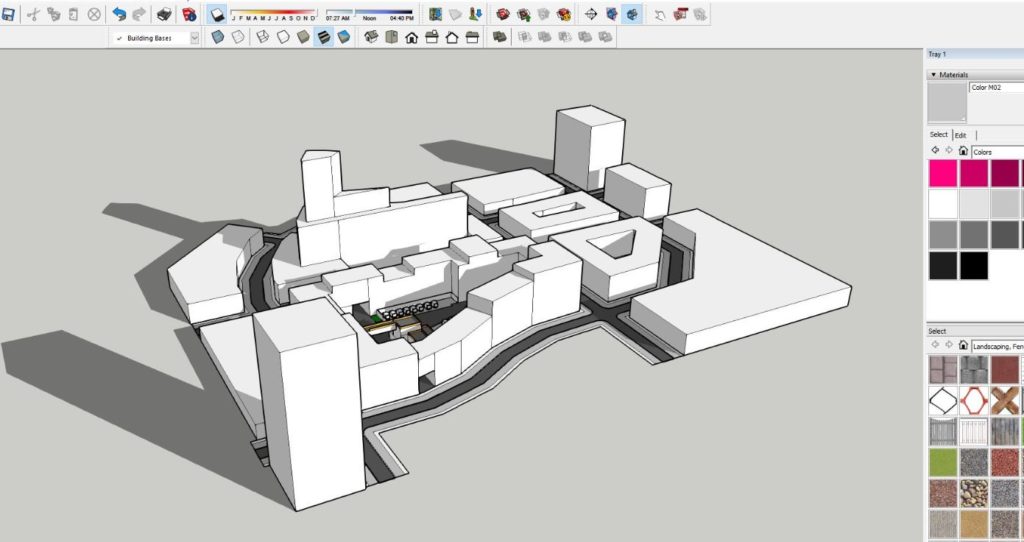1024x542 pixels.
Task: Click the Trim solid tool
Action: (x=585, y=37)
